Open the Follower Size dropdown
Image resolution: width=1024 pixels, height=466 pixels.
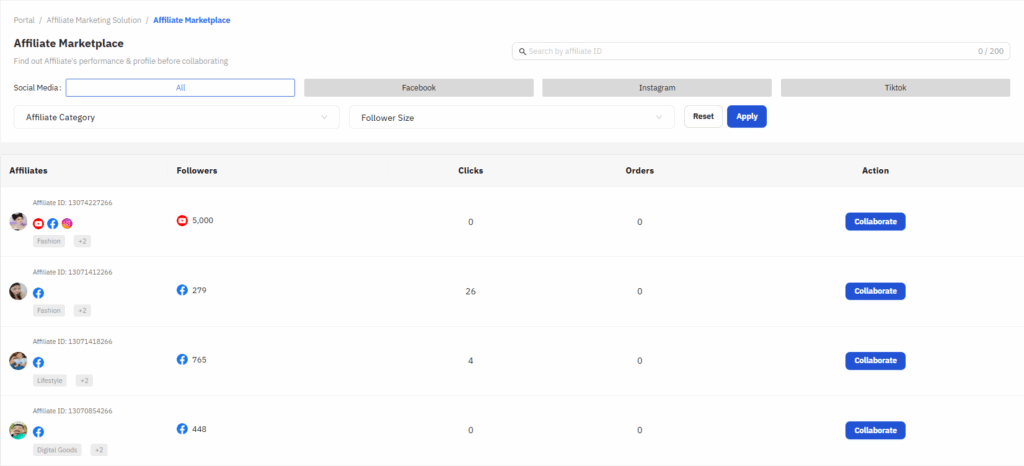511,117
